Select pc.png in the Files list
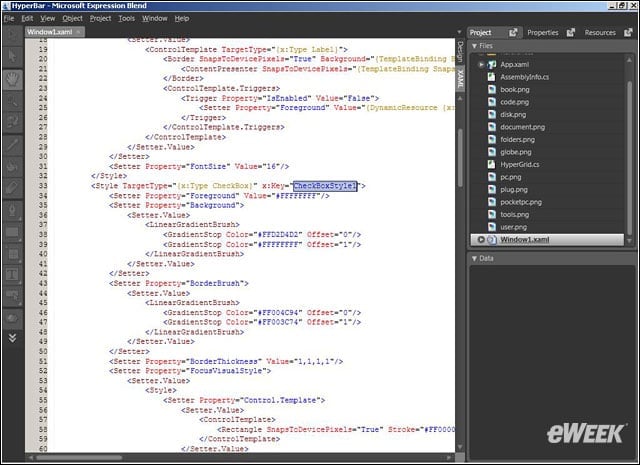Screen dimensions: 640x465 click(511, 177)
